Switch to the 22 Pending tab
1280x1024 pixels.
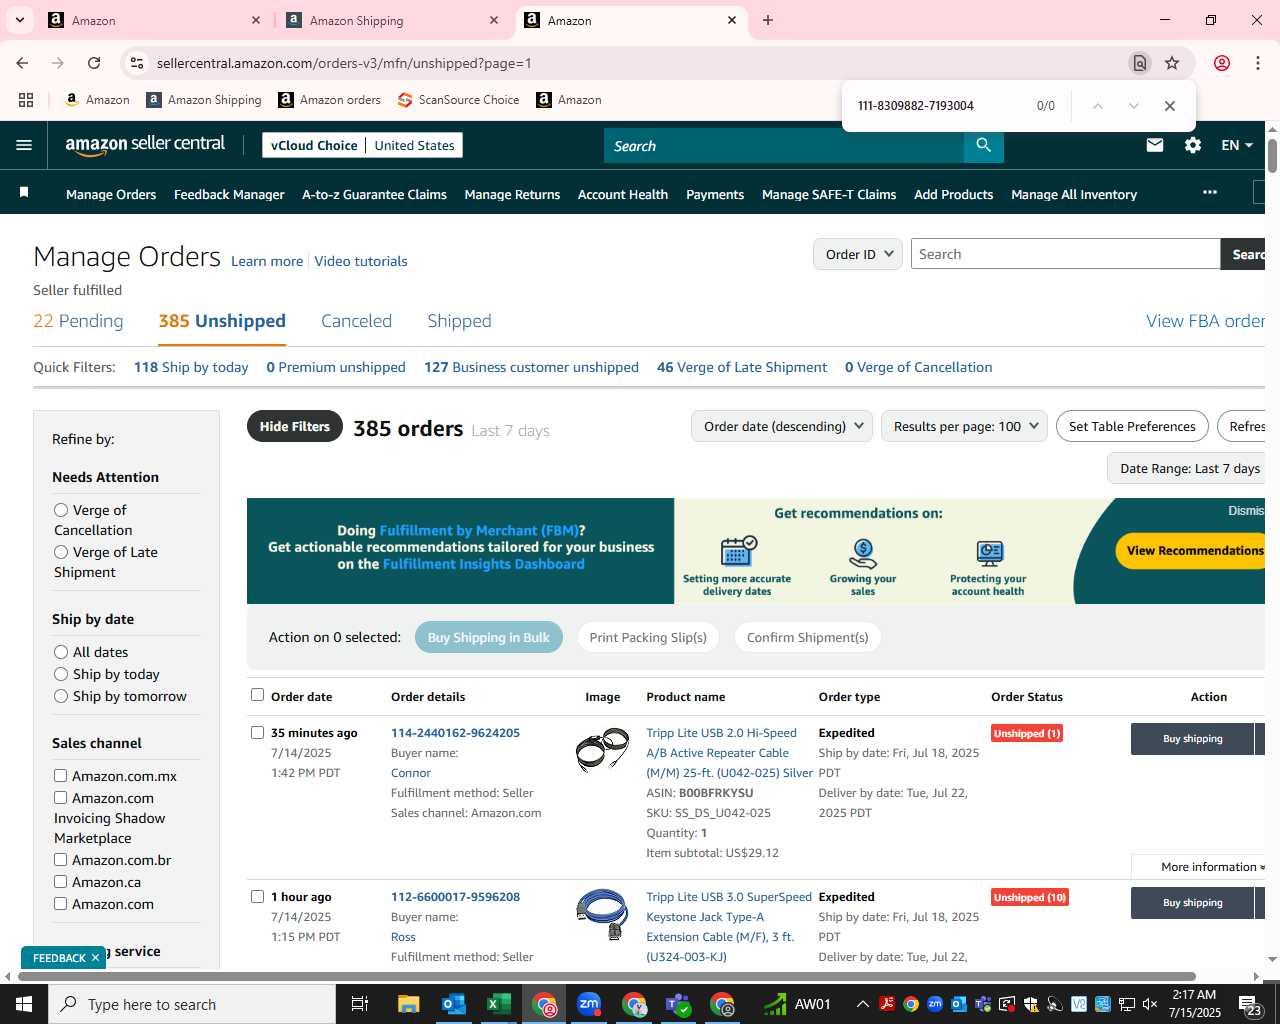(x=78, y=321)
